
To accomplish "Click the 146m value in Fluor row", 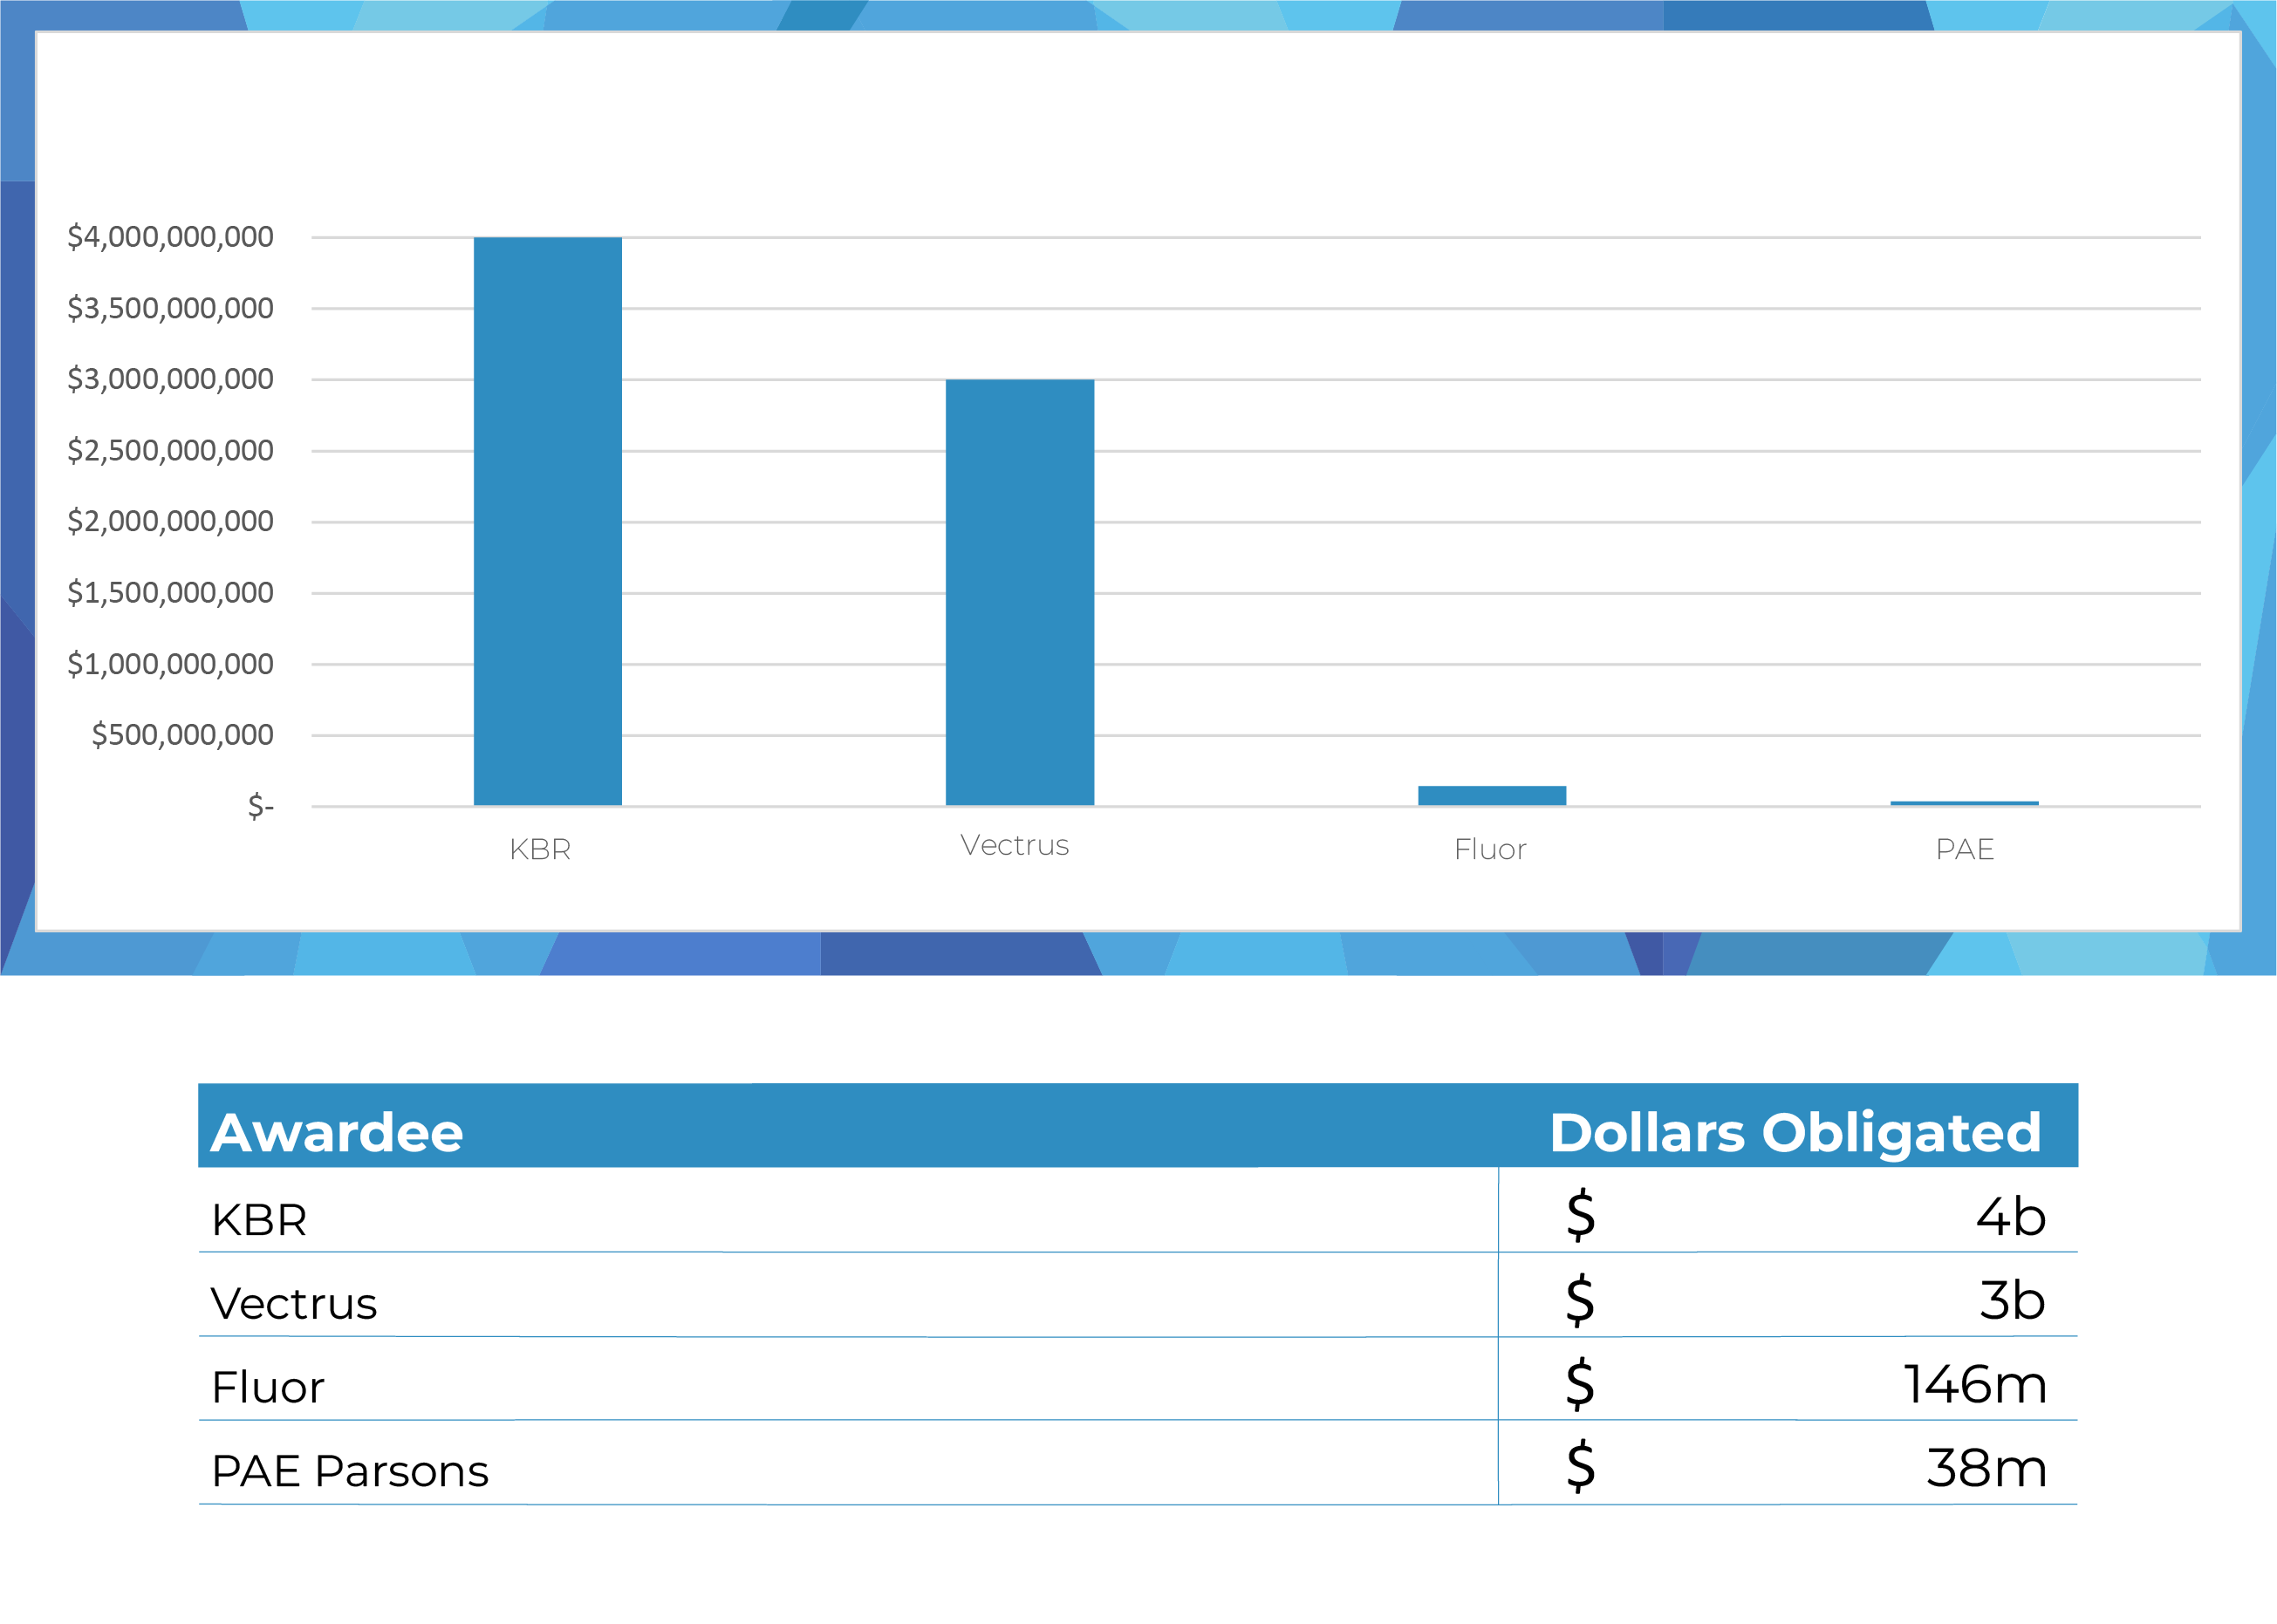I will (x=1975, y=1385).
